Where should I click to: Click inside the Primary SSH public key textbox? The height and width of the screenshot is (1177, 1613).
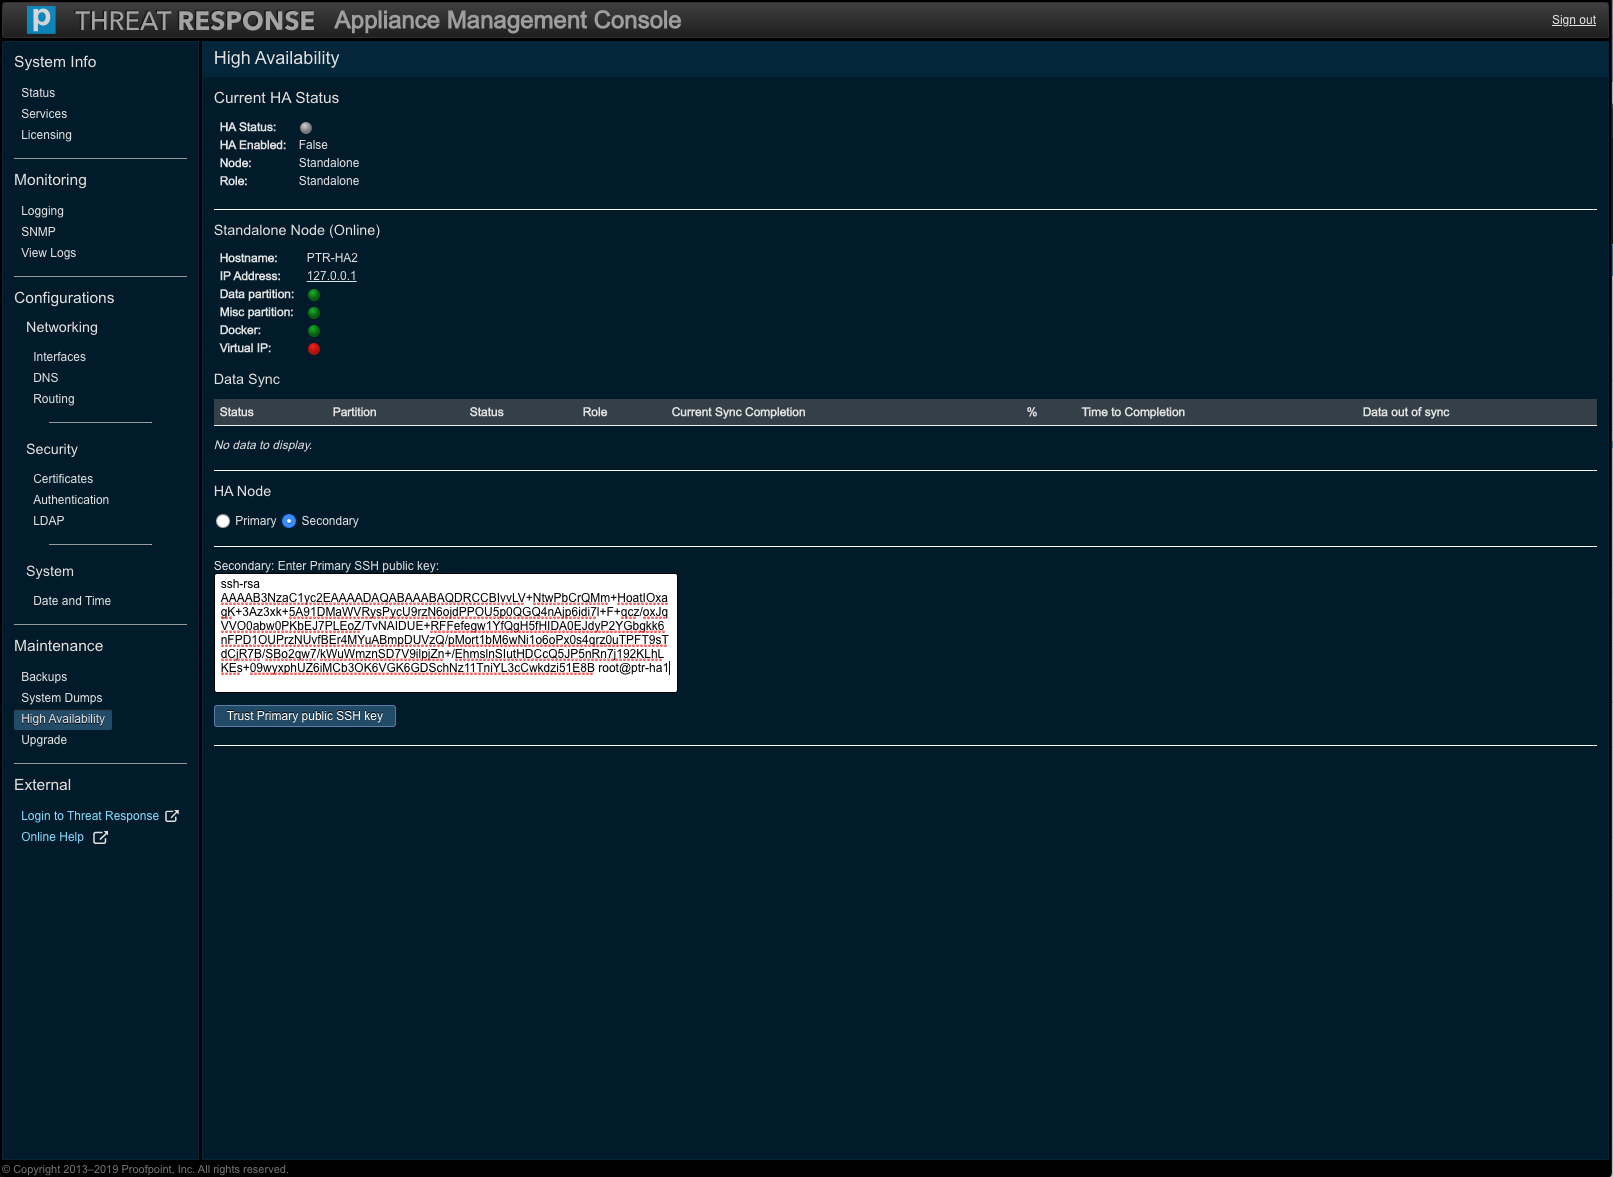[445, 632]
